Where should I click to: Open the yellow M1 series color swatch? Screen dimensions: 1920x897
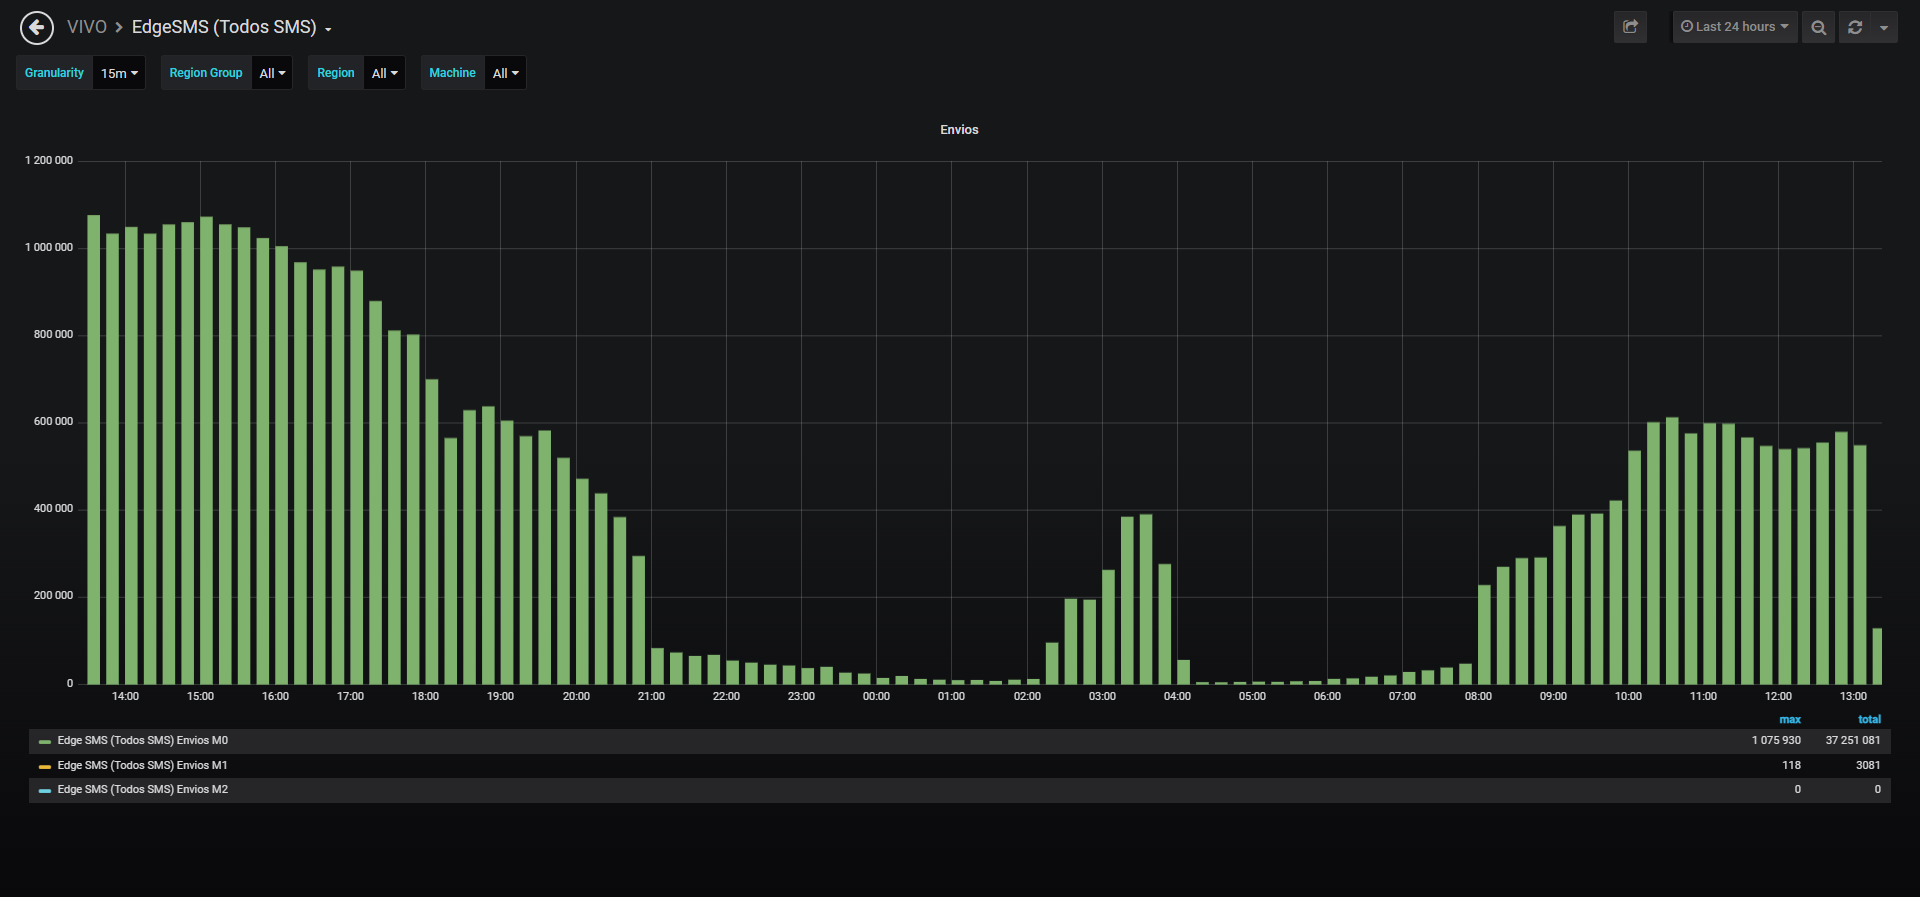click(45, 766)
